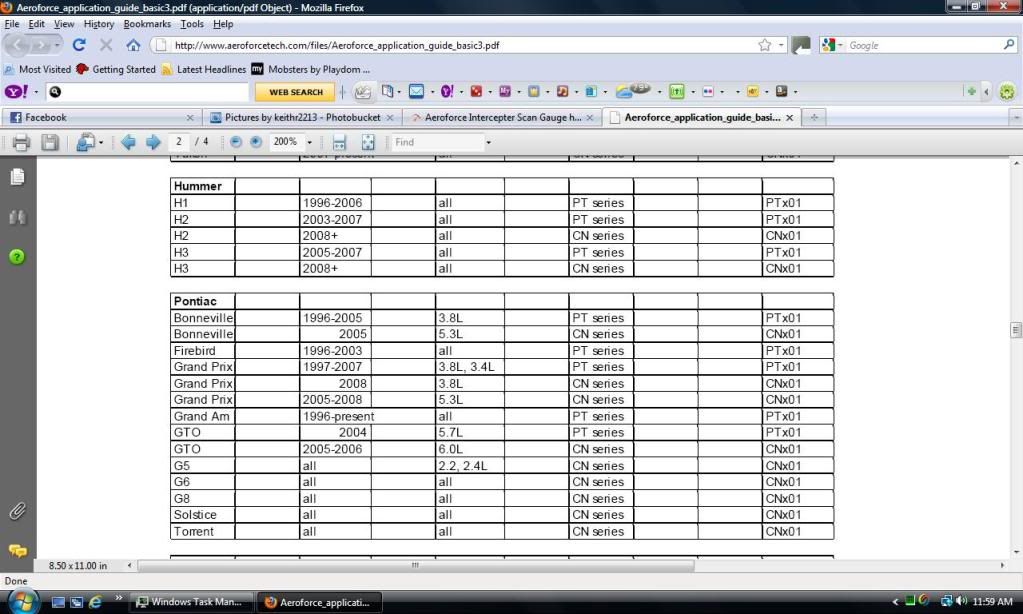Close the Aeroforce_application_guide tab
Image resolution: width=1023 pixels, height=614 pixels.
pyautogui.click(x=789, y=117)
